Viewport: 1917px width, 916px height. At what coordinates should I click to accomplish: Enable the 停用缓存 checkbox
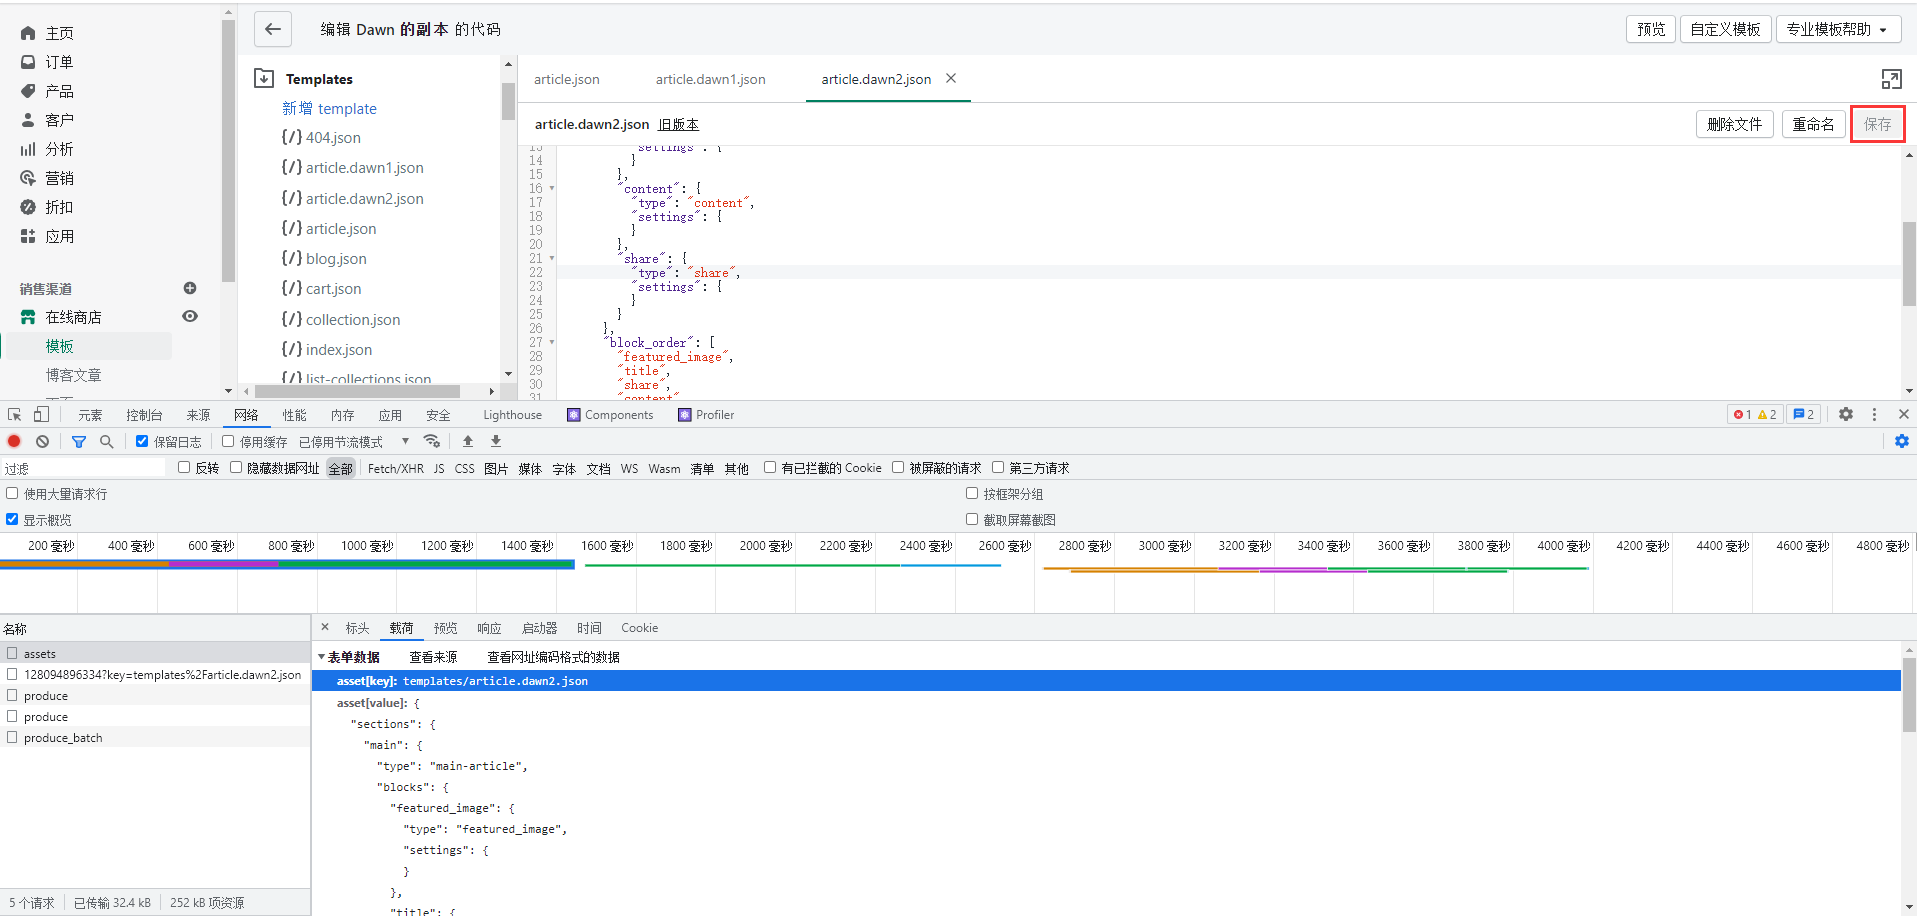(228, 441)
